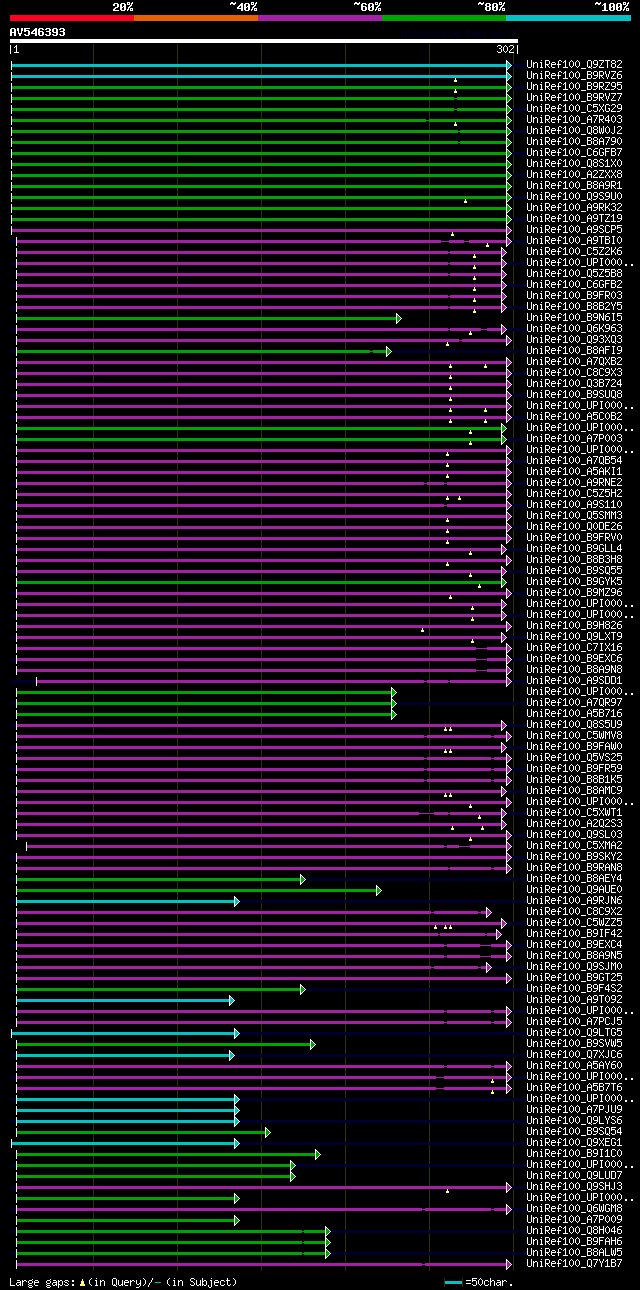Select label UniRef100_Q5VS25
The width and height of the screenshot is (640, 1290).
(x=574, y=757)
